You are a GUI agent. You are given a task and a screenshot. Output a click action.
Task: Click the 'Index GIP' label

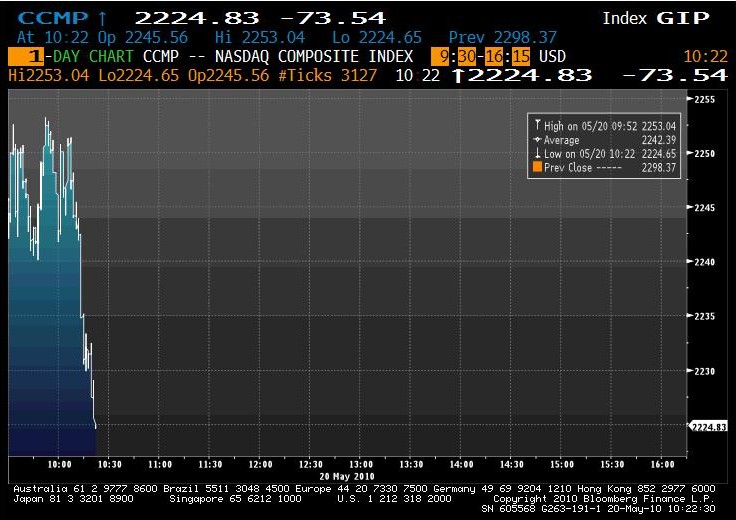point(656,18)
